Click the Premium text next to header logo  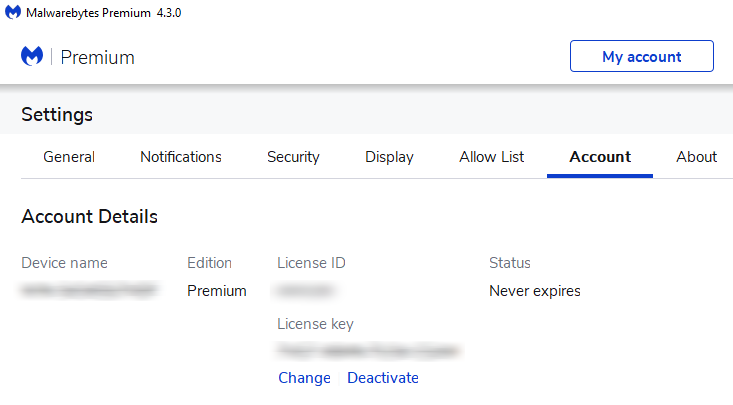98,58
